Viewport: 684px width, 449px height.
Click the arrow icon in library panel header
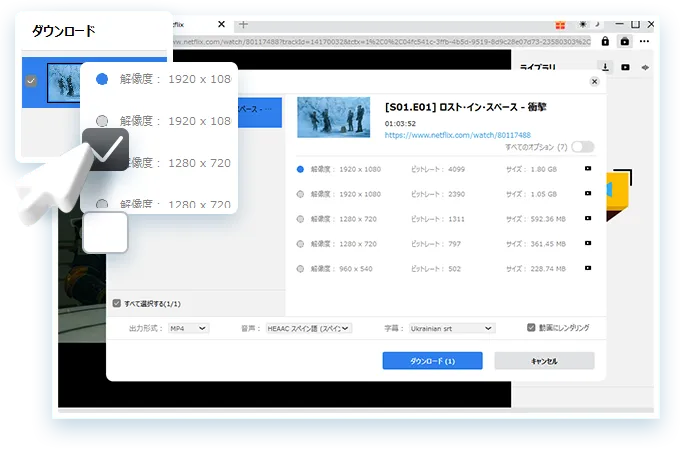tap(645, 67)
